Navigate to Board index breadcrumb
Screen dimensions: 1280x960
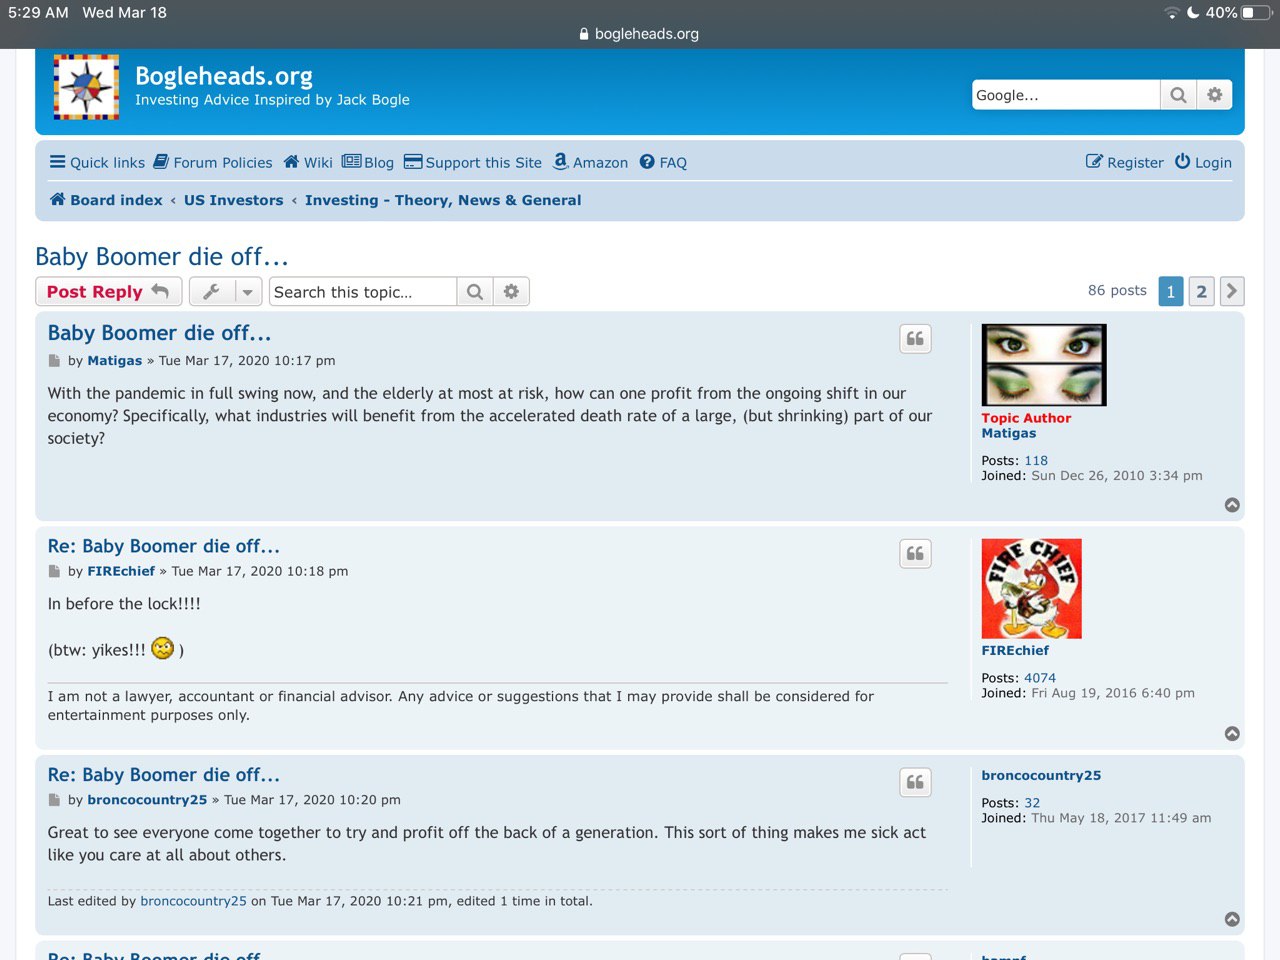tap(106, 200)
